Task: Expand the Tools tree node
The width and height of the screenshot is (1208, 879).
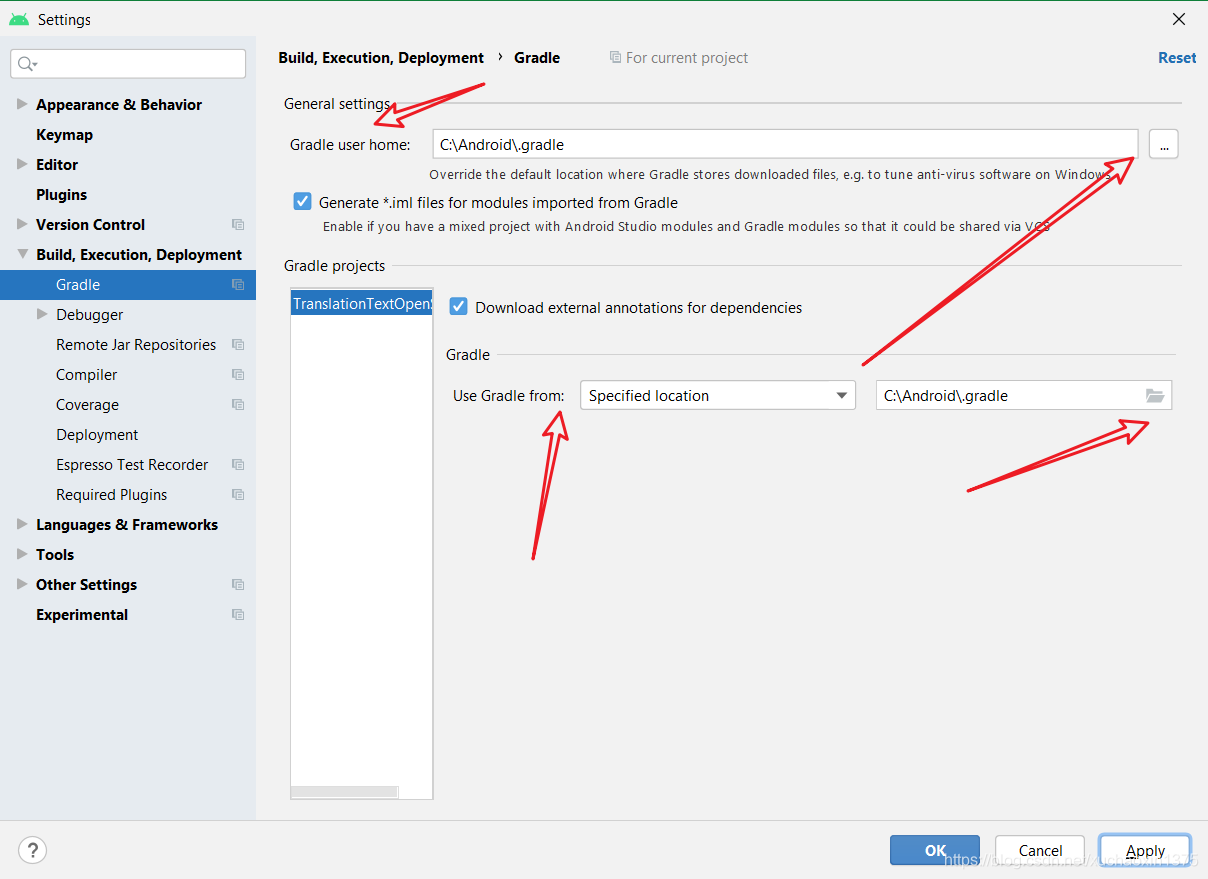Action: click(x=22, y=555)
